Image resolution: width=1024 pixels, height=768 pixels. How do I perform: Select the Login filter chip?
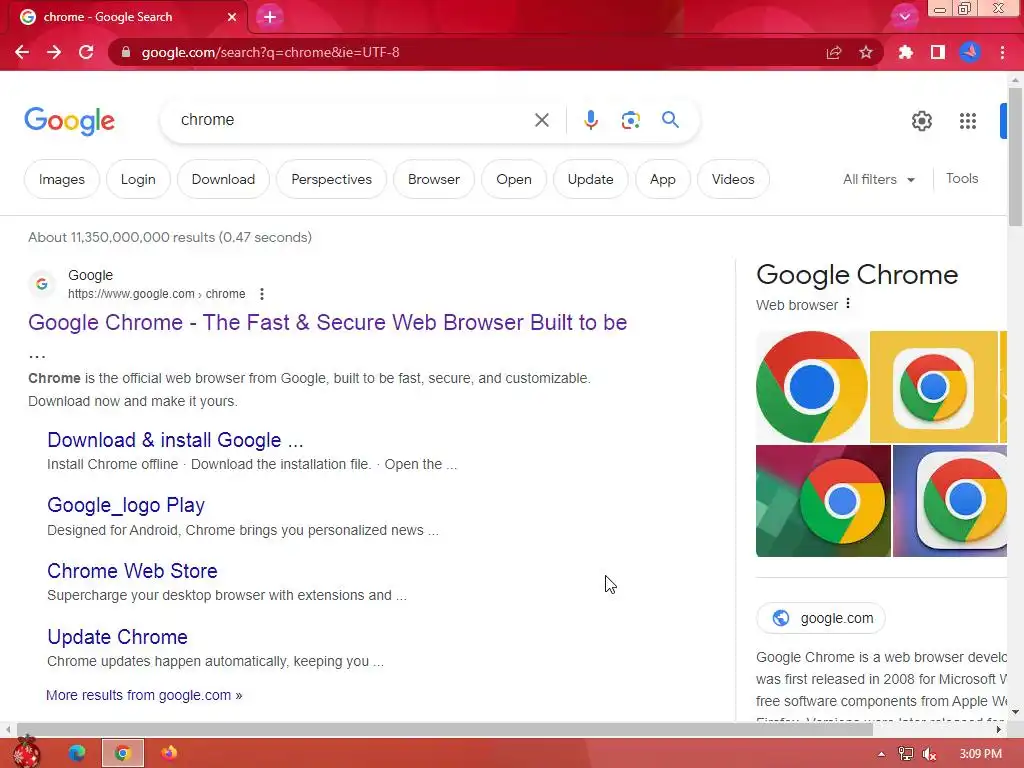click(x=138, y=179)
